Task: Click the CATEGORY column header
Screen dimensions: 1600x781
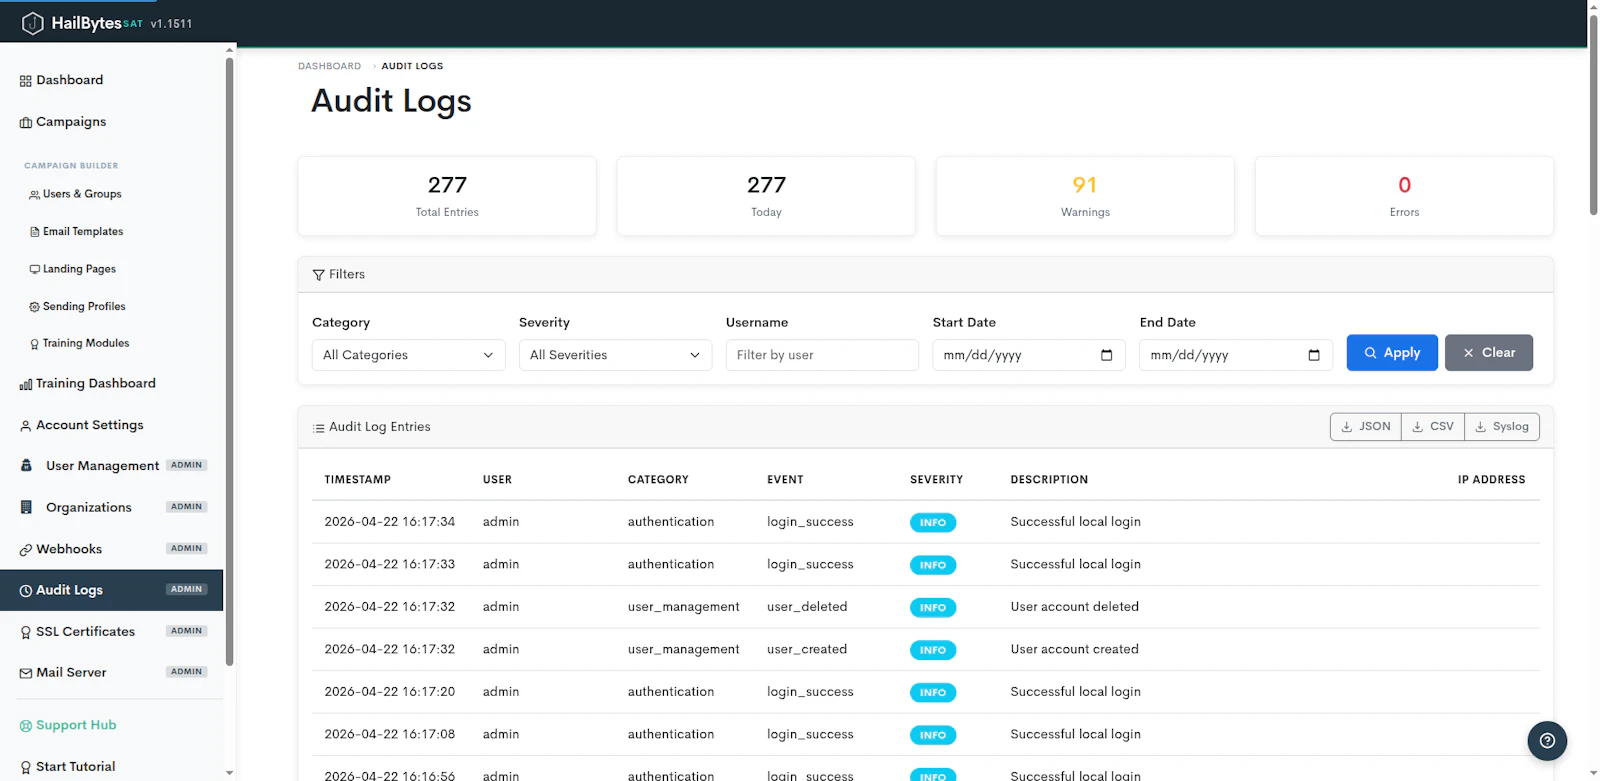Action: pos(658,480)
